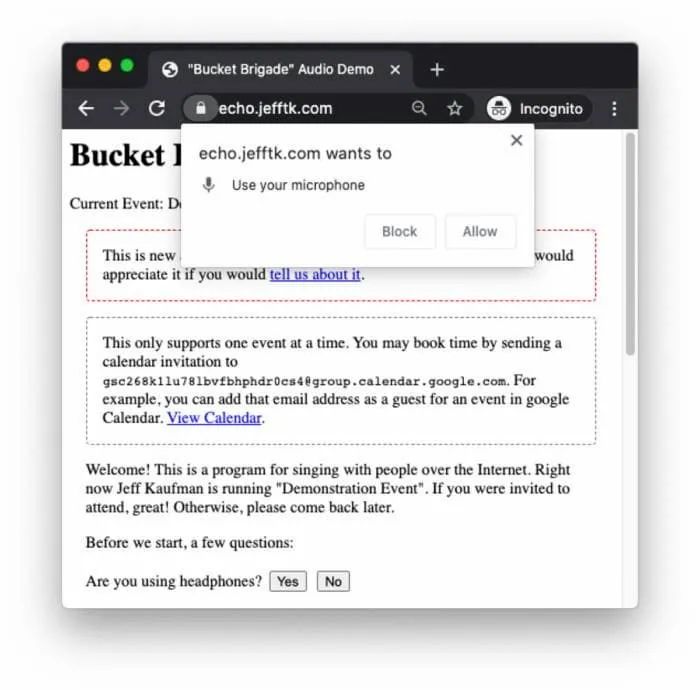Open the "tell us about it" link
This screenshot has height=690, width=700.
pos(315,274)
